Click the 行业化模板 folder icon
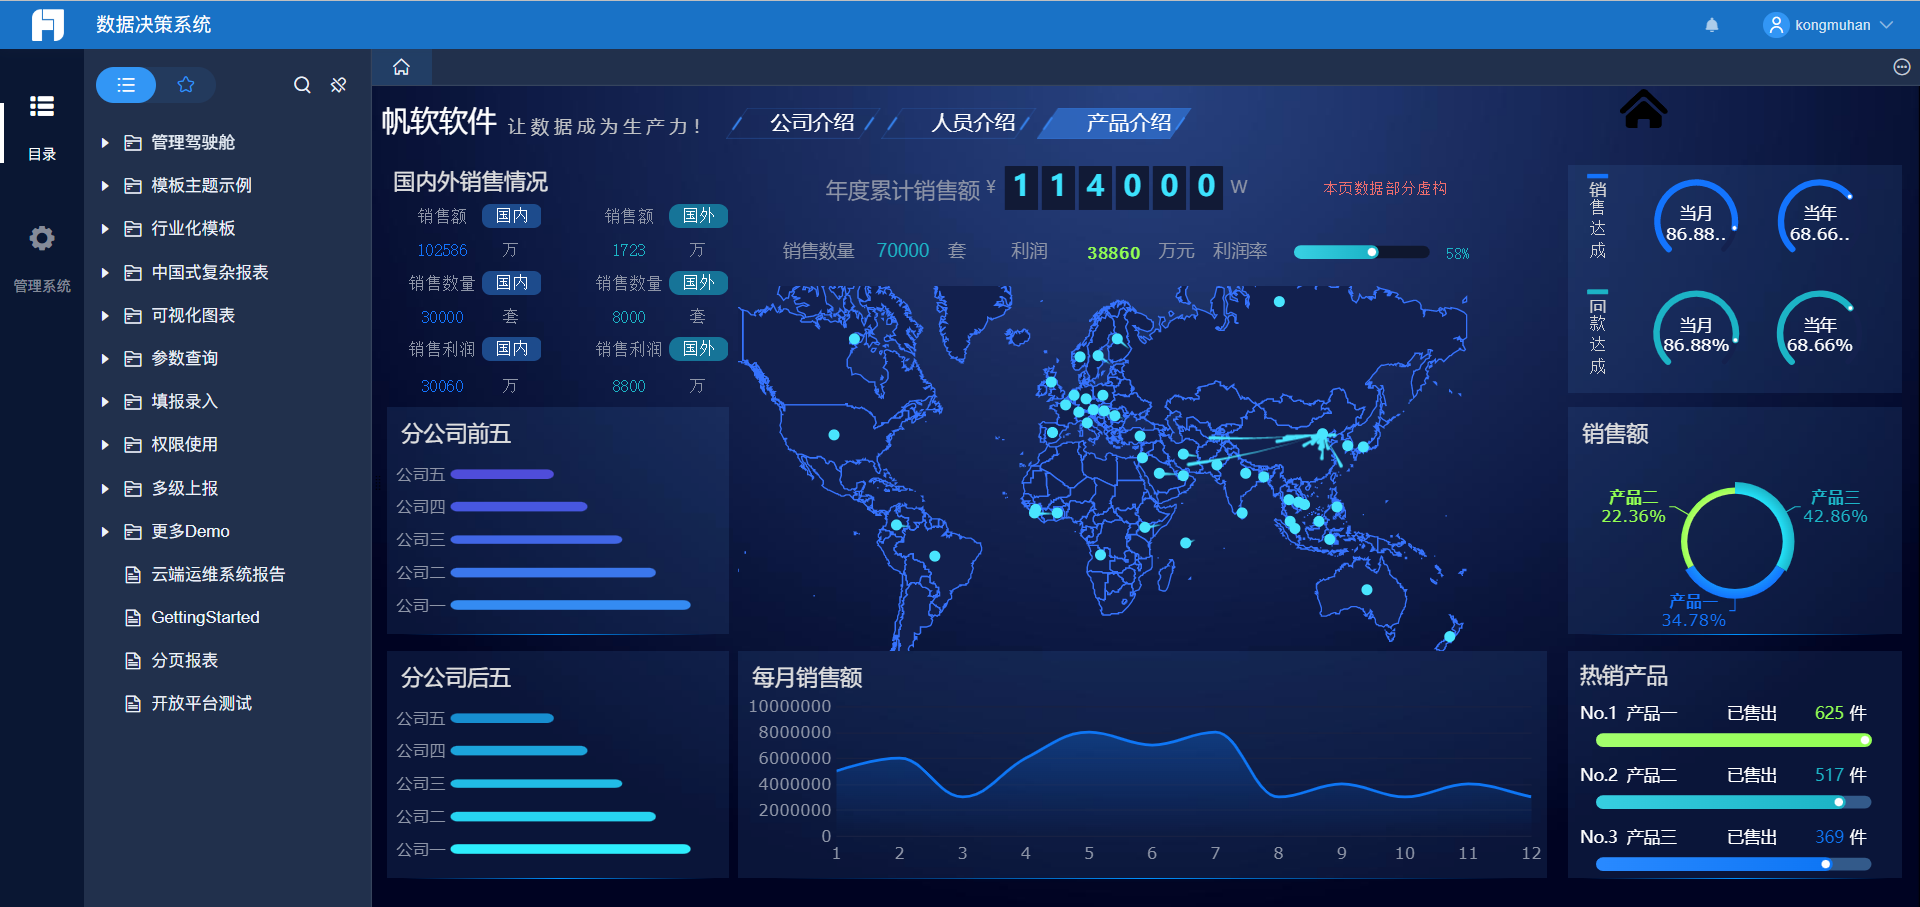The width and height of the screenshot is (1920, 907). pyautogui.click(x=133, y=229)
